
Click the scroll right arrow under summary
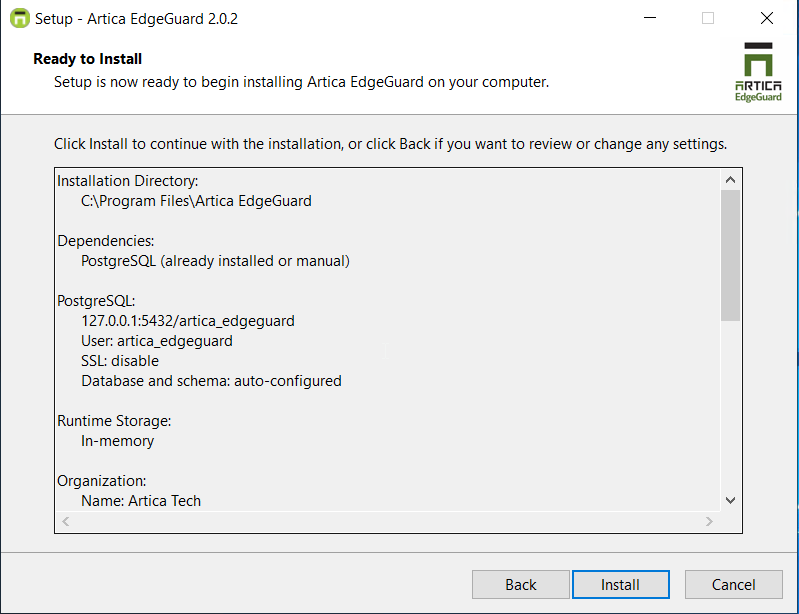tap(709, 521)
